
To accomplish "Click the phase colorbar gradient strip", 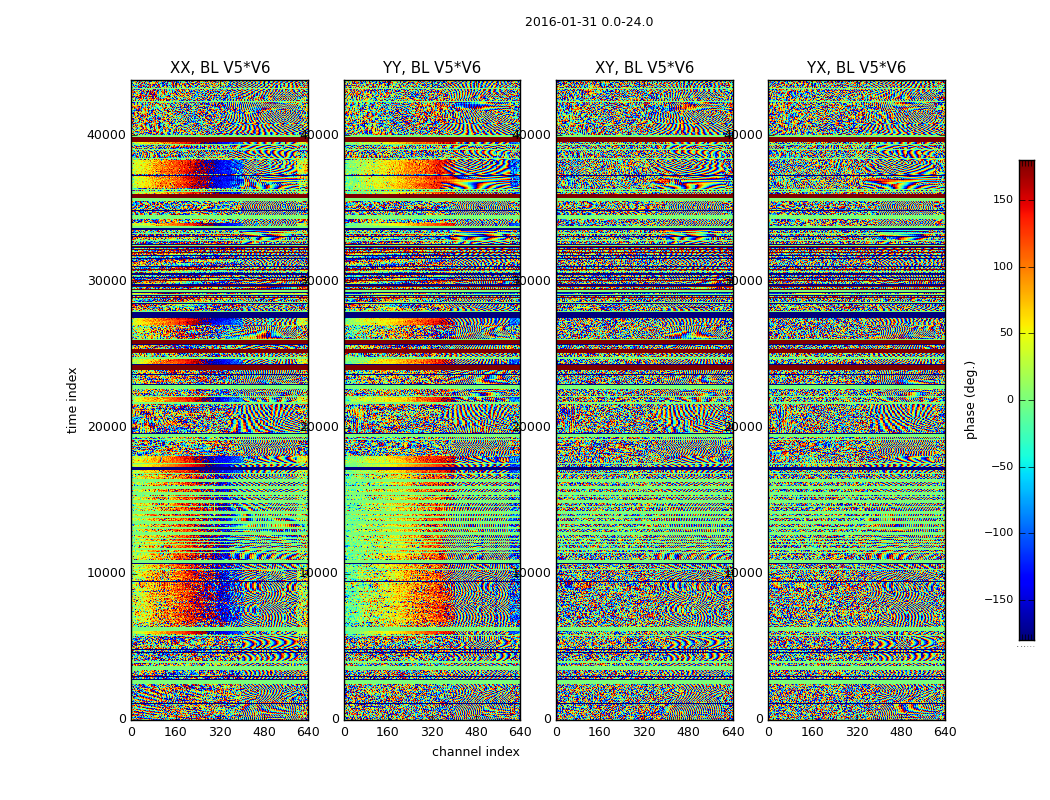I will click(x=1027, y=400).
